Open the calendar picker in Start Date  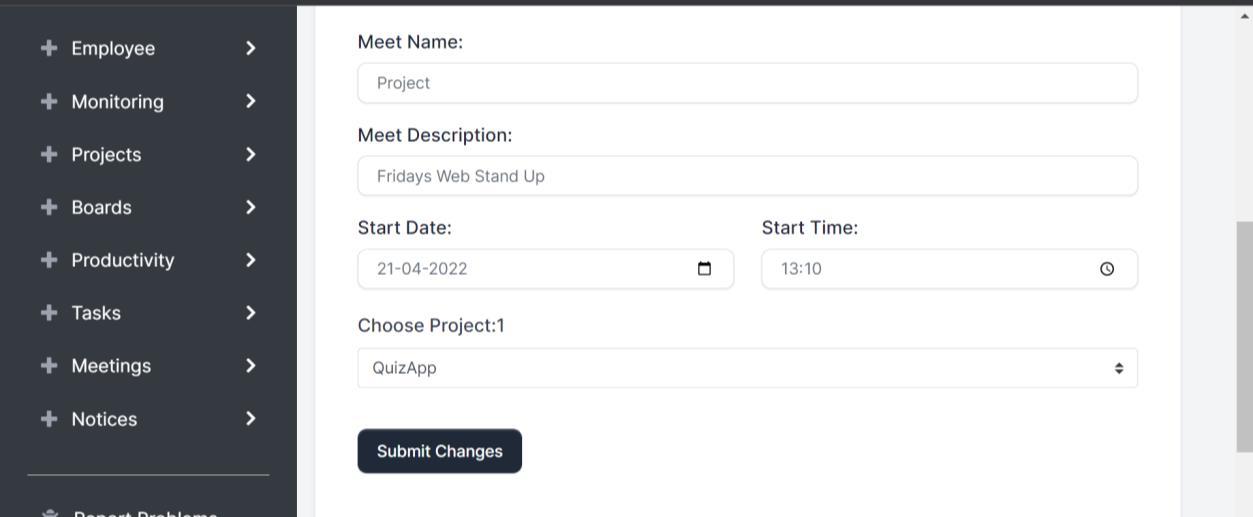(x=704, y=268)
